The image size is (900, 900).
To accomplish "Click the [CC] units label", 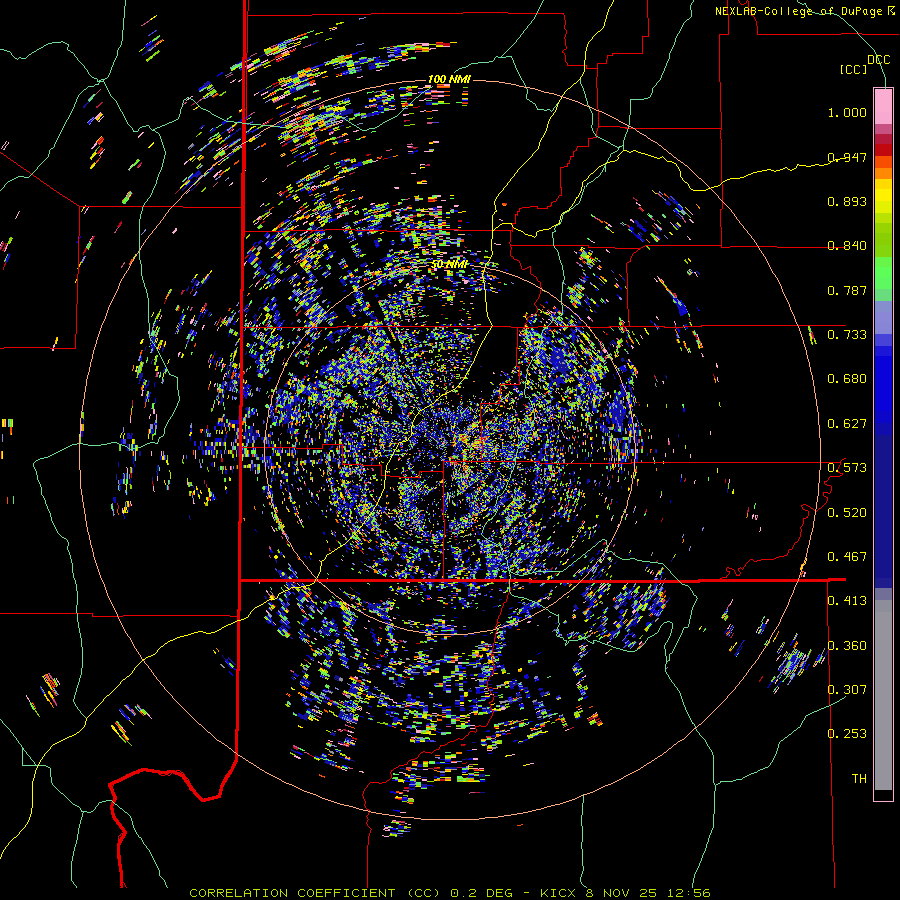I will click(x=853, y=69).
